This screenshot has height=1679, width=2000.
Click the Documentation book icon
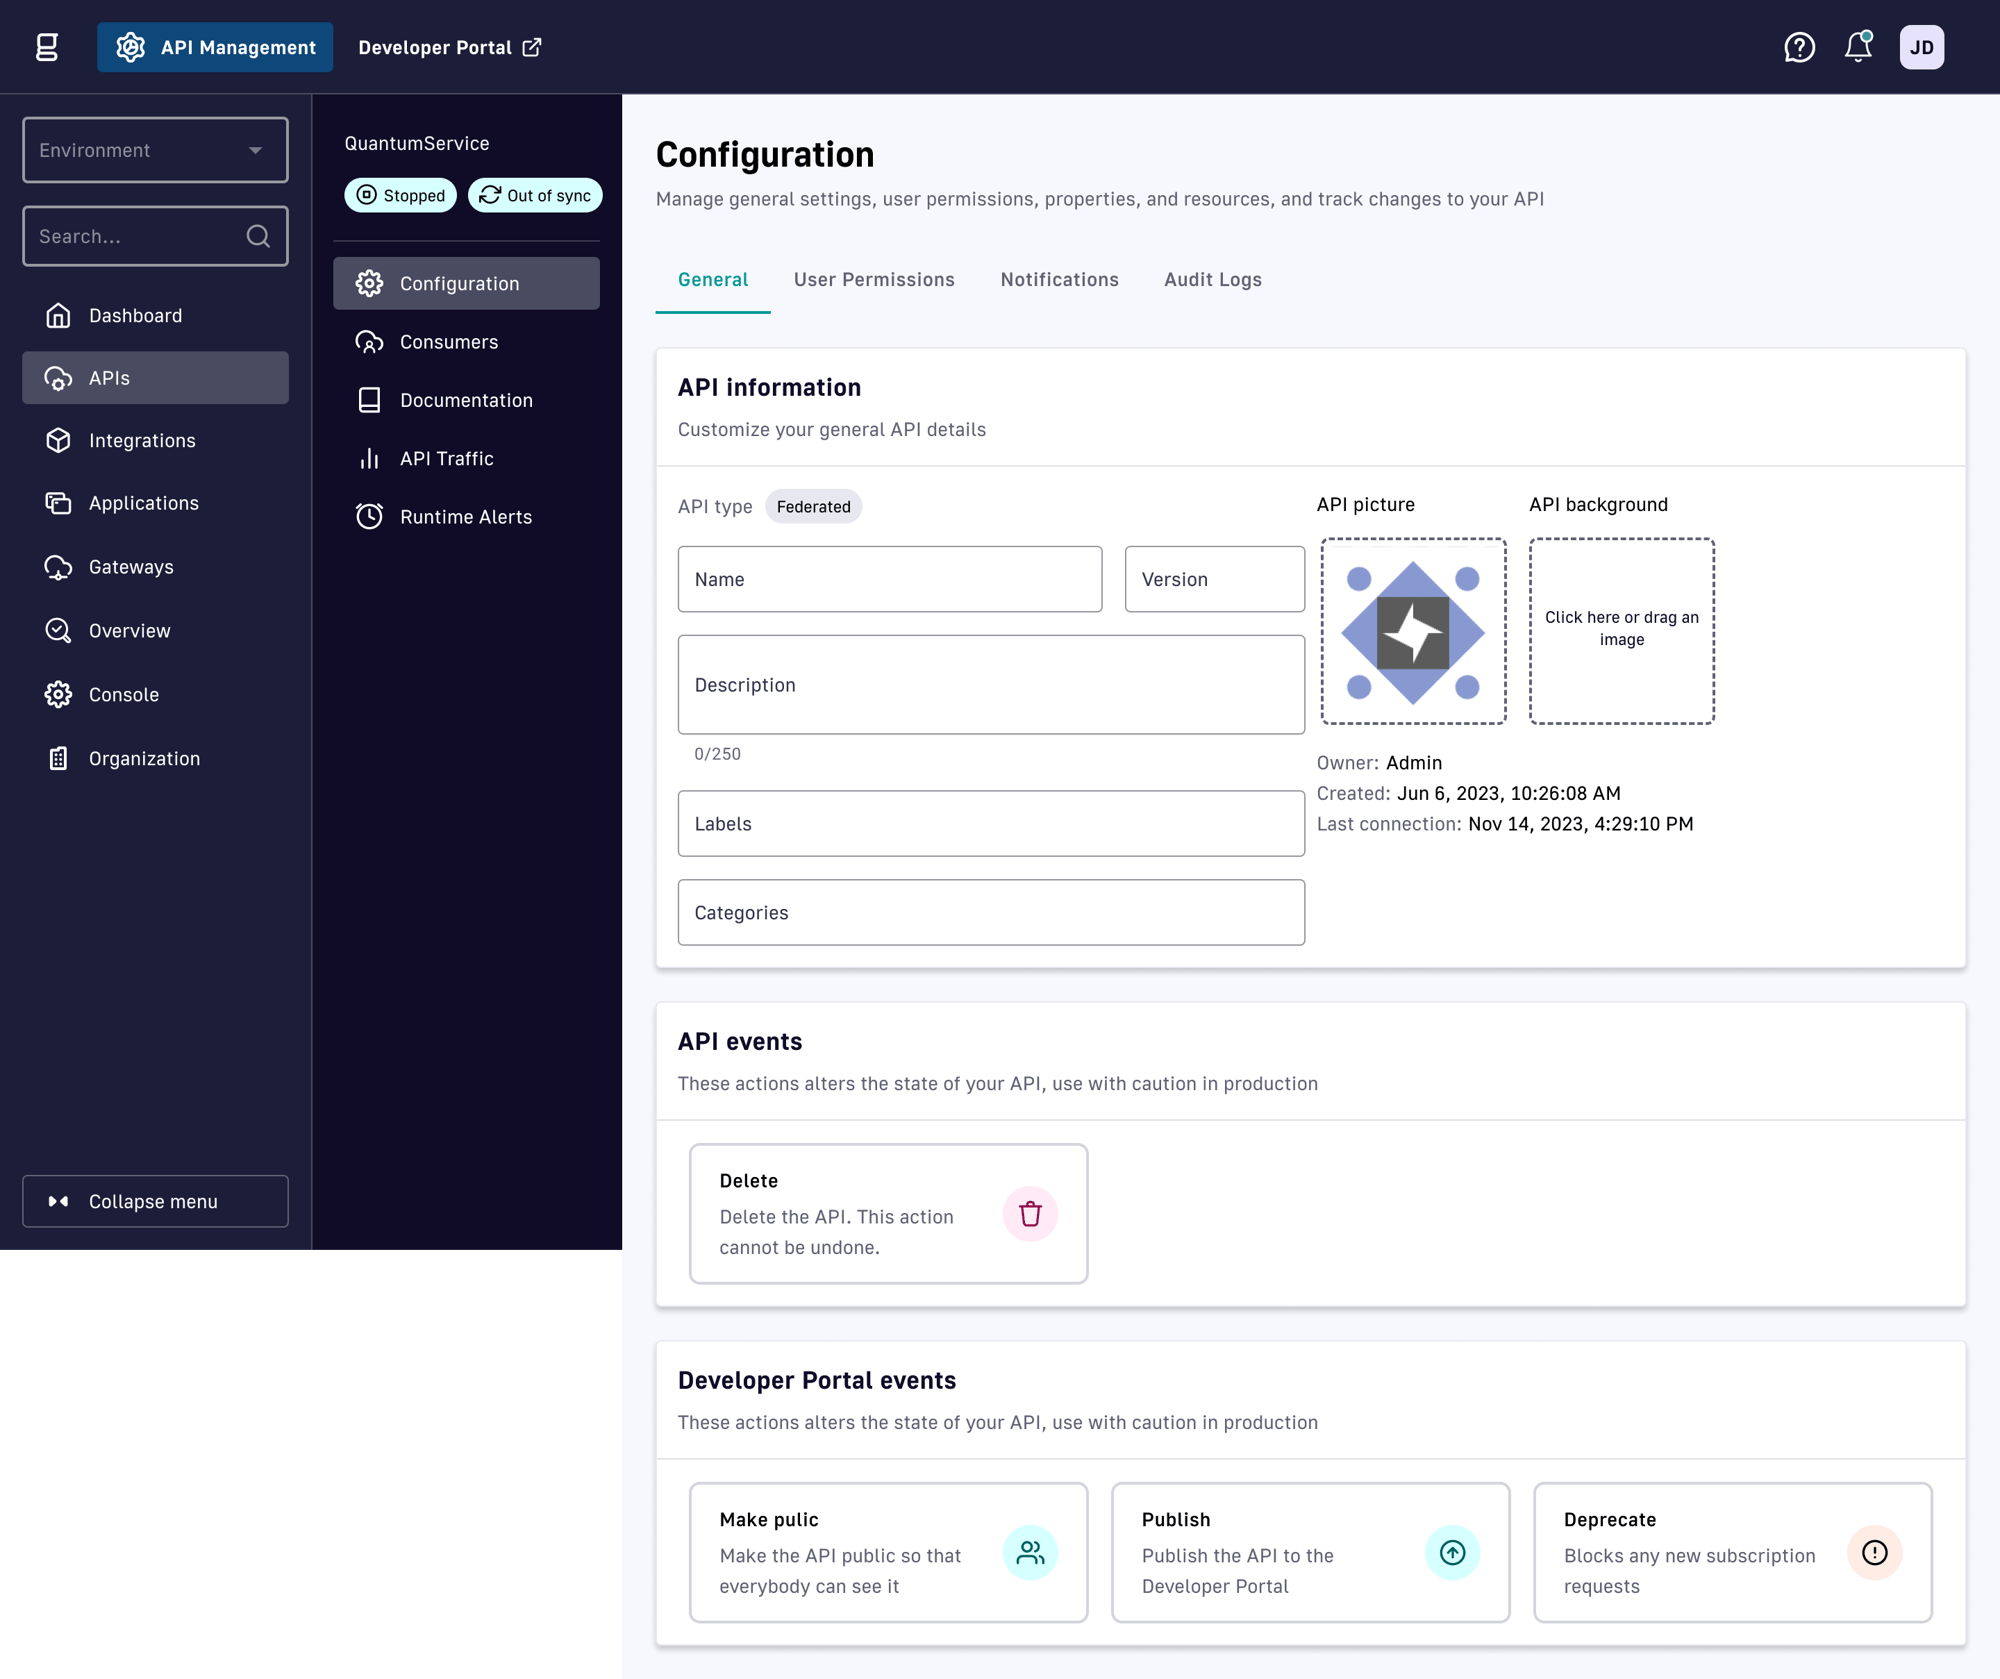[369, 400]
